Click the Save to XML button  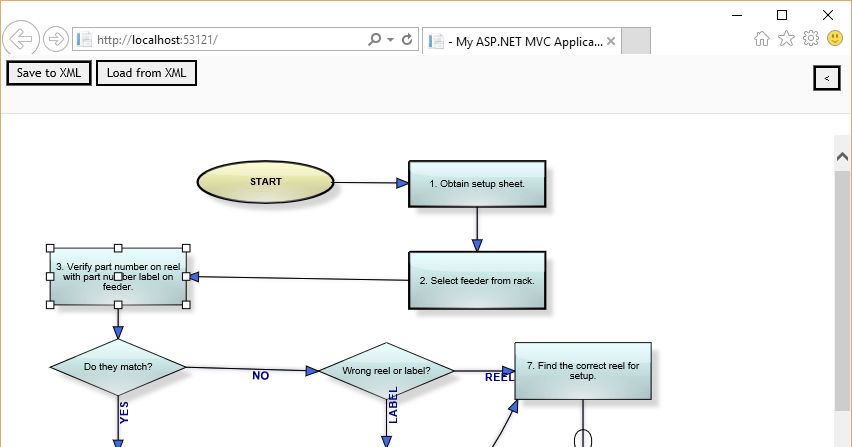tap(49, 73)
